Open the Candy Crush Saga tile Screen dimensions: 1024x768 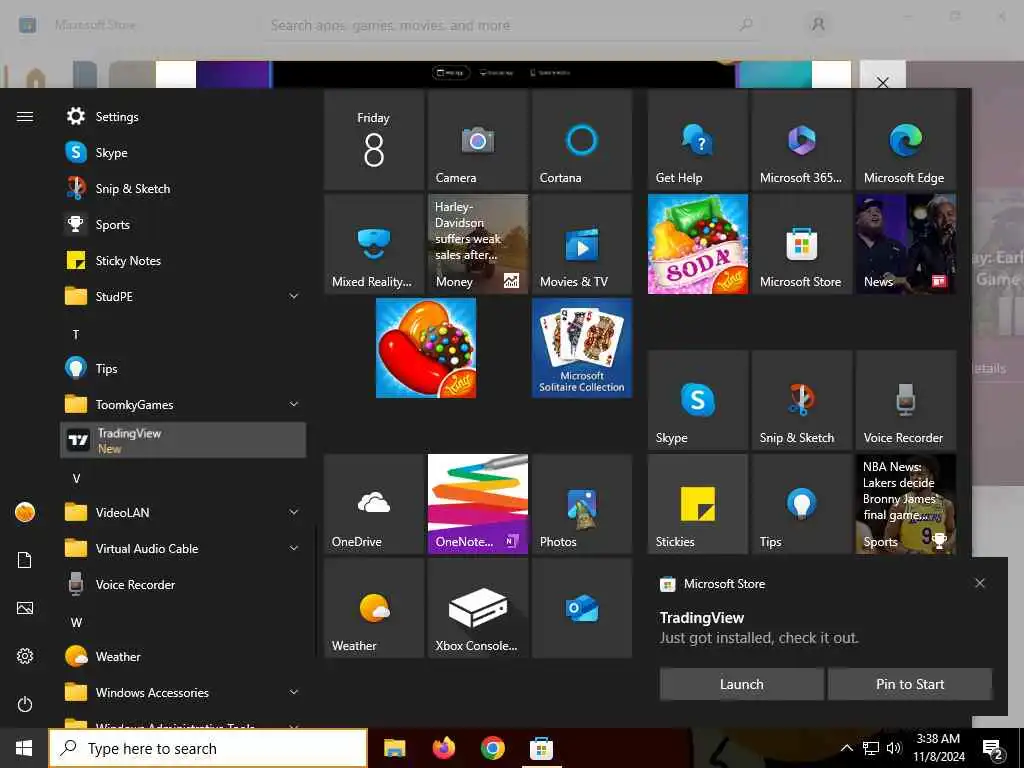pos(426,347)
